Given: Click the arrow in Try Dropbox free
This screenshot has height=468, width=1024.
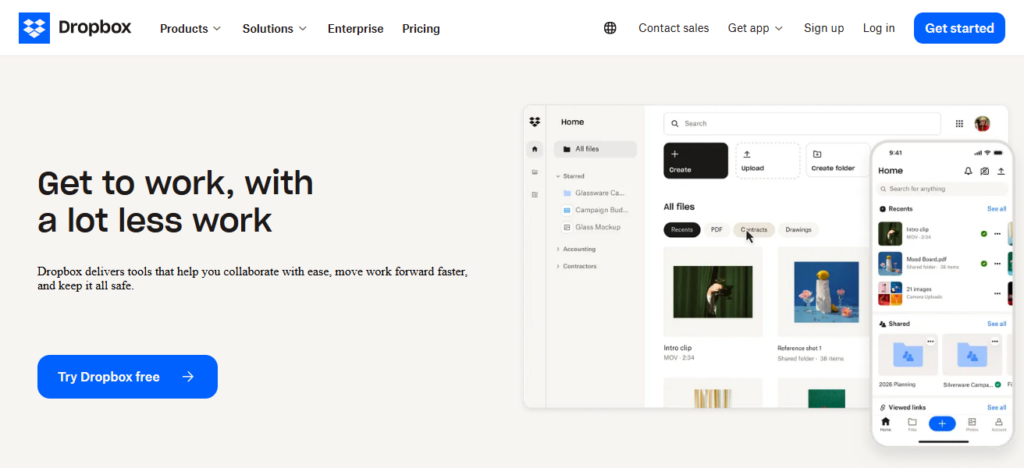Looking at the screenshot, I should coord(188,377).
